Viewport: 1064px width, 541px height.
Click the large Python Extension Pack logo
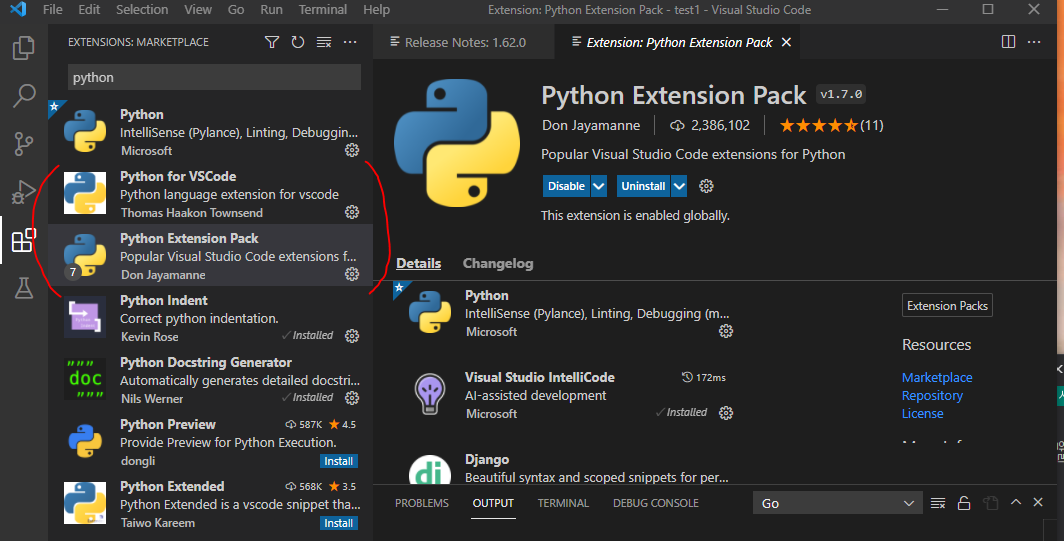tap(457, 143)
